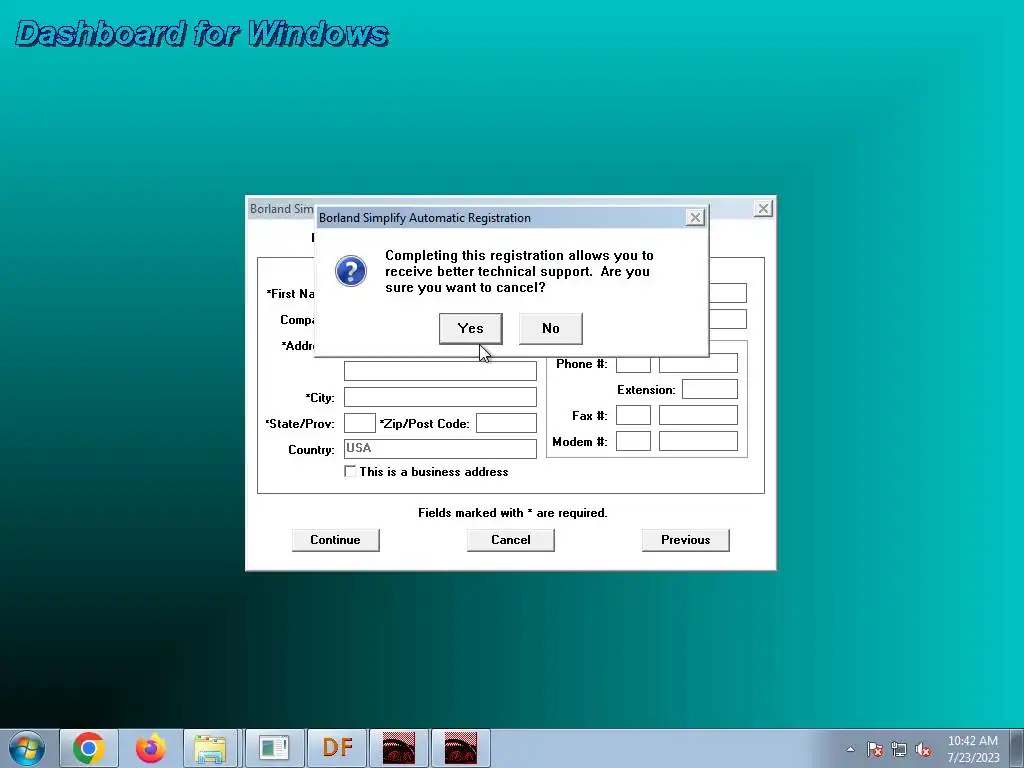
Task: Confirm cancel by clicking Yes
Action: (470, 328)
